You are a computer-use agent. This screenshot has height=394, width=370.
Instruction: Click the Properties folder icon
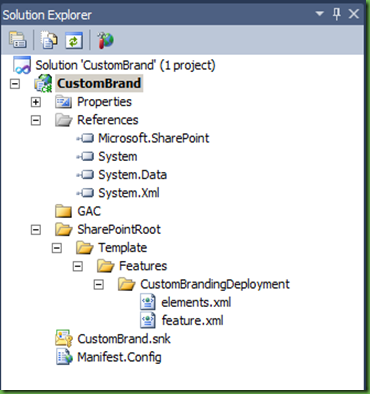(x=63, y=102)
